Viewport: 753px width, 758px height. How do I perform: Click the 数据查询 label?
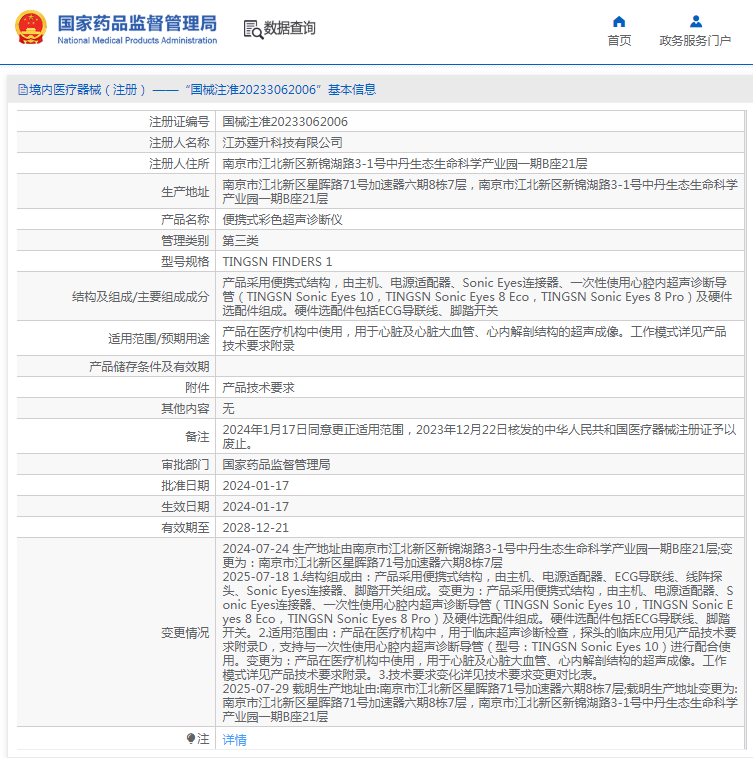pos(290,28)
